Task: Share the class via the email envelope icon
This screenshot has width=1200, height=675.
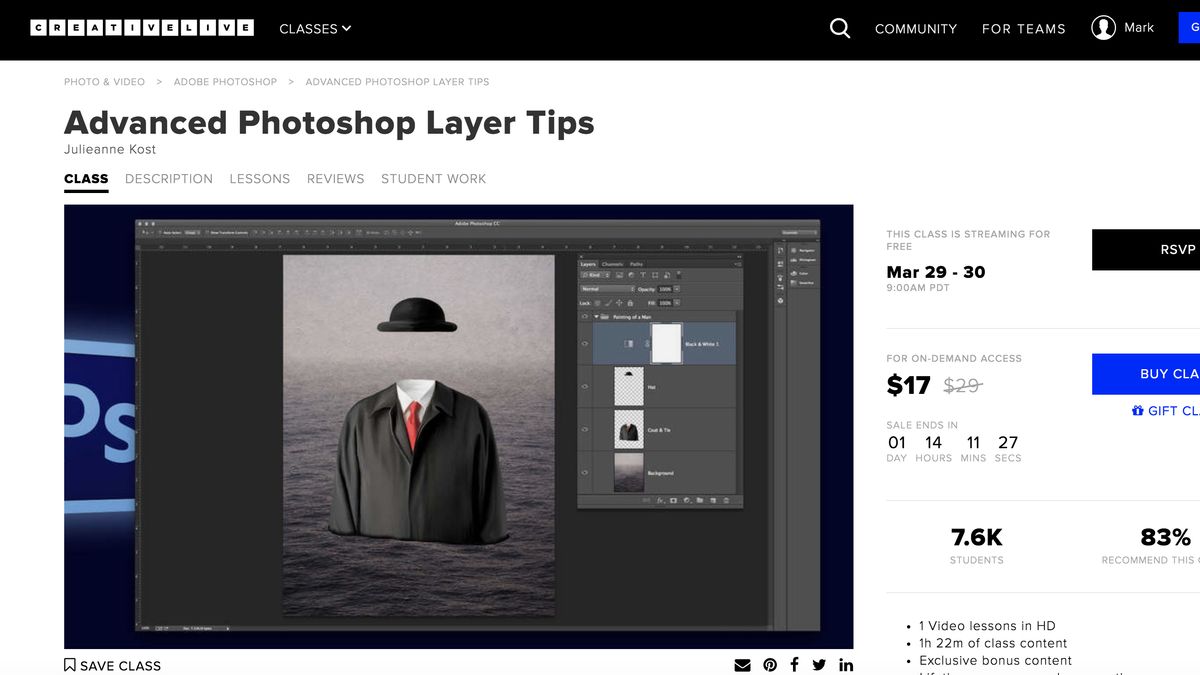Action: [742, 664]
